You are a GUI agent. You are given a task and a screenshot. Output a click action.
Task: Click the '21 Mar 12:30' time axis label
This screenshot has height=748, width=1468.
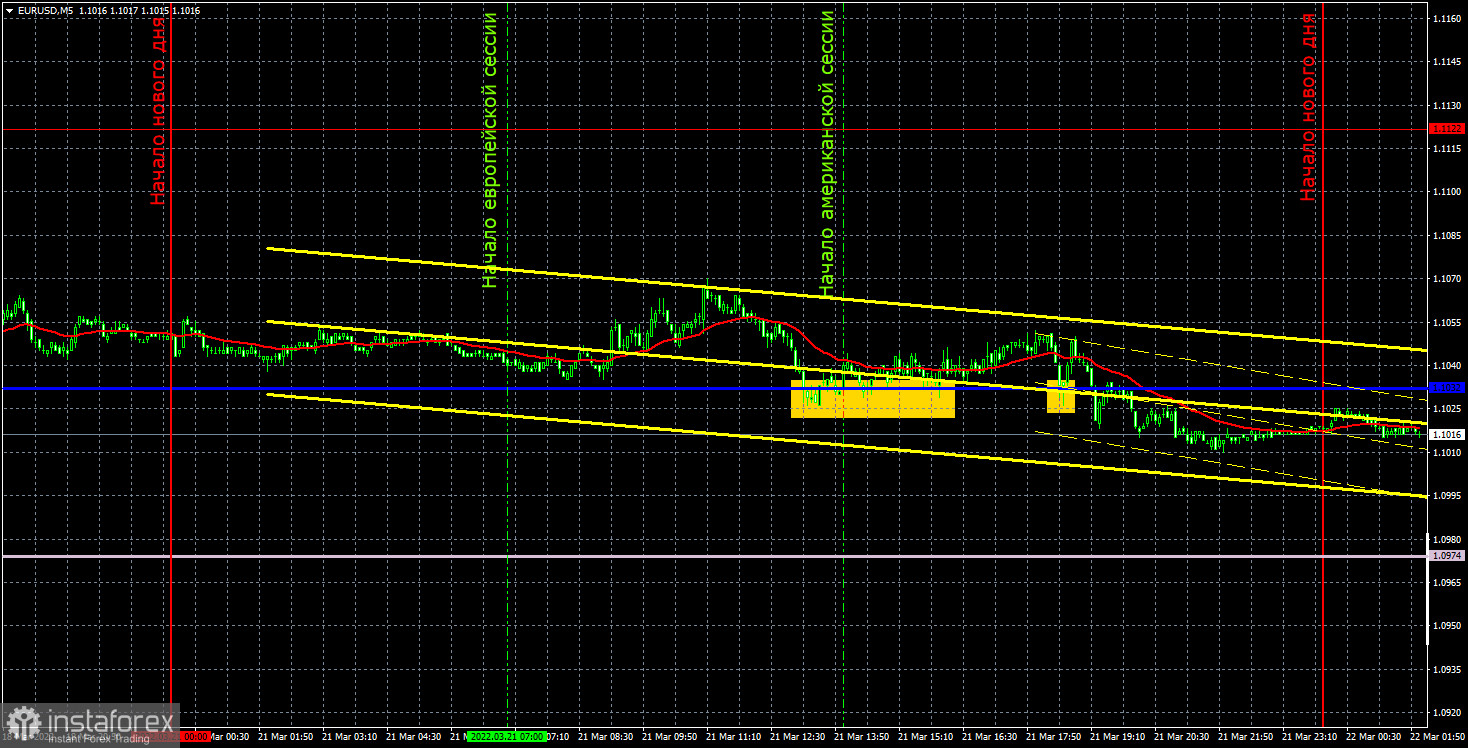[x=797, y=736]
